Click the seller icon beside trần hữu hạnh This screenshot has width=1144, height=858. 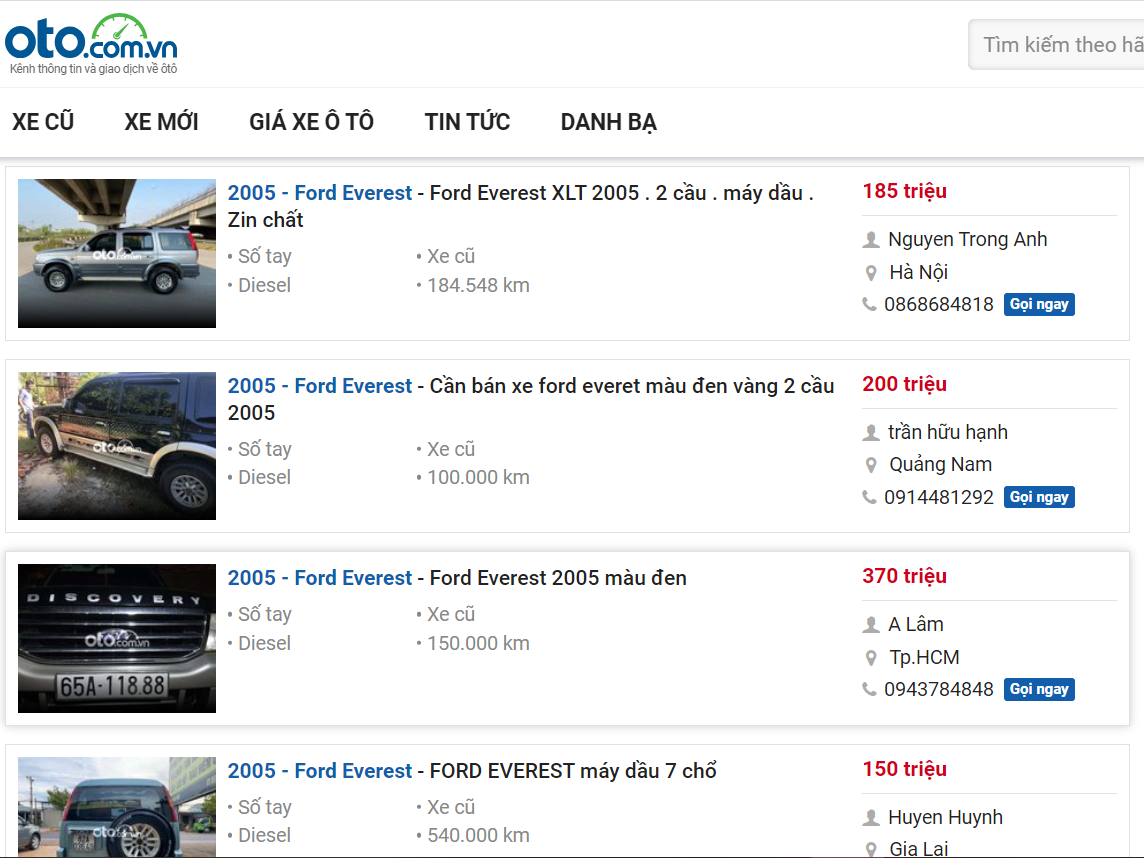pos(870,433)
